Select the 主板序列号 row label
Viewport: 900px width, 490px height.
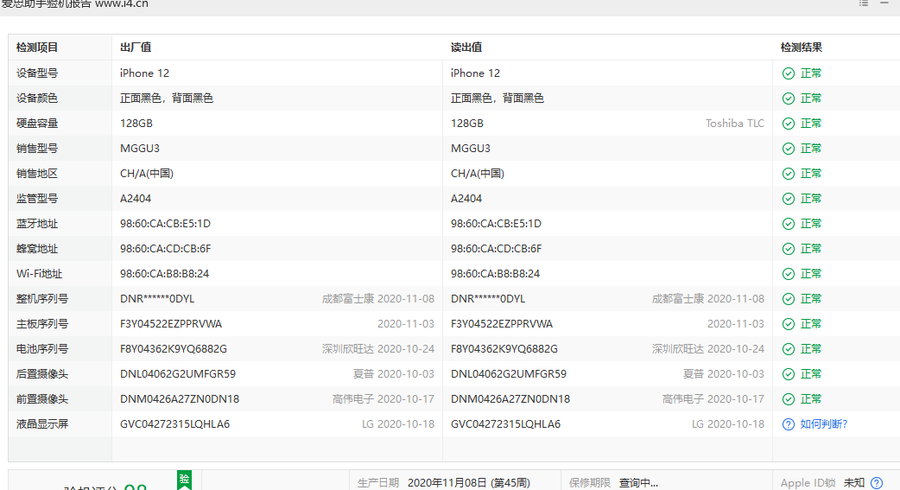42,324
